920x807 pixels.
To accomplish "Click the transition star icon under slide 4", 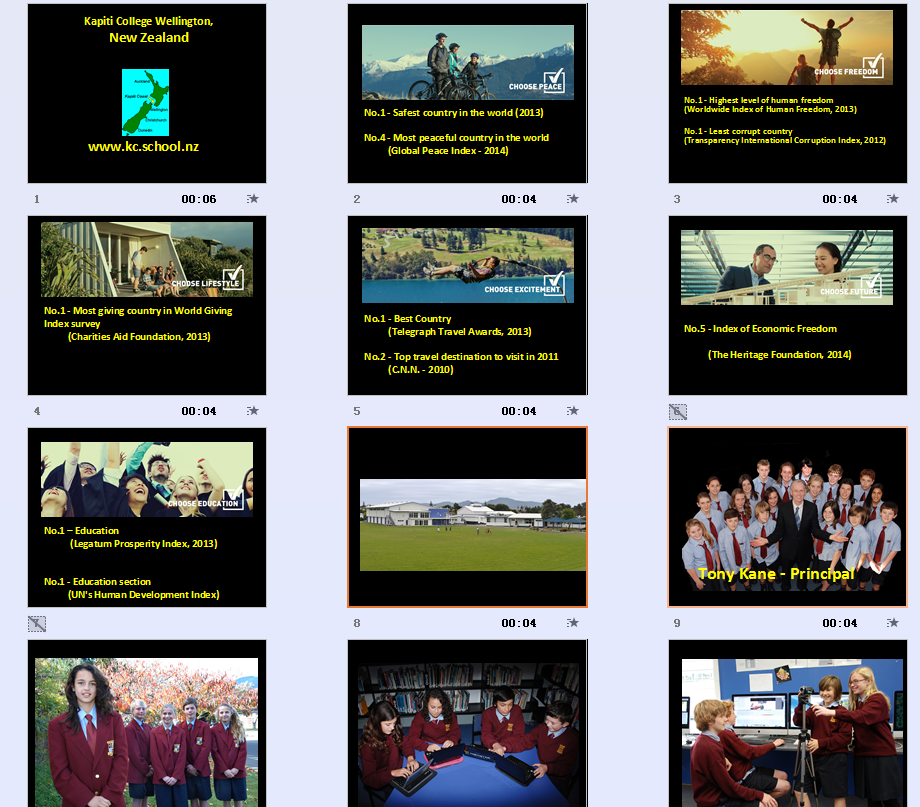I will (253, 411).
